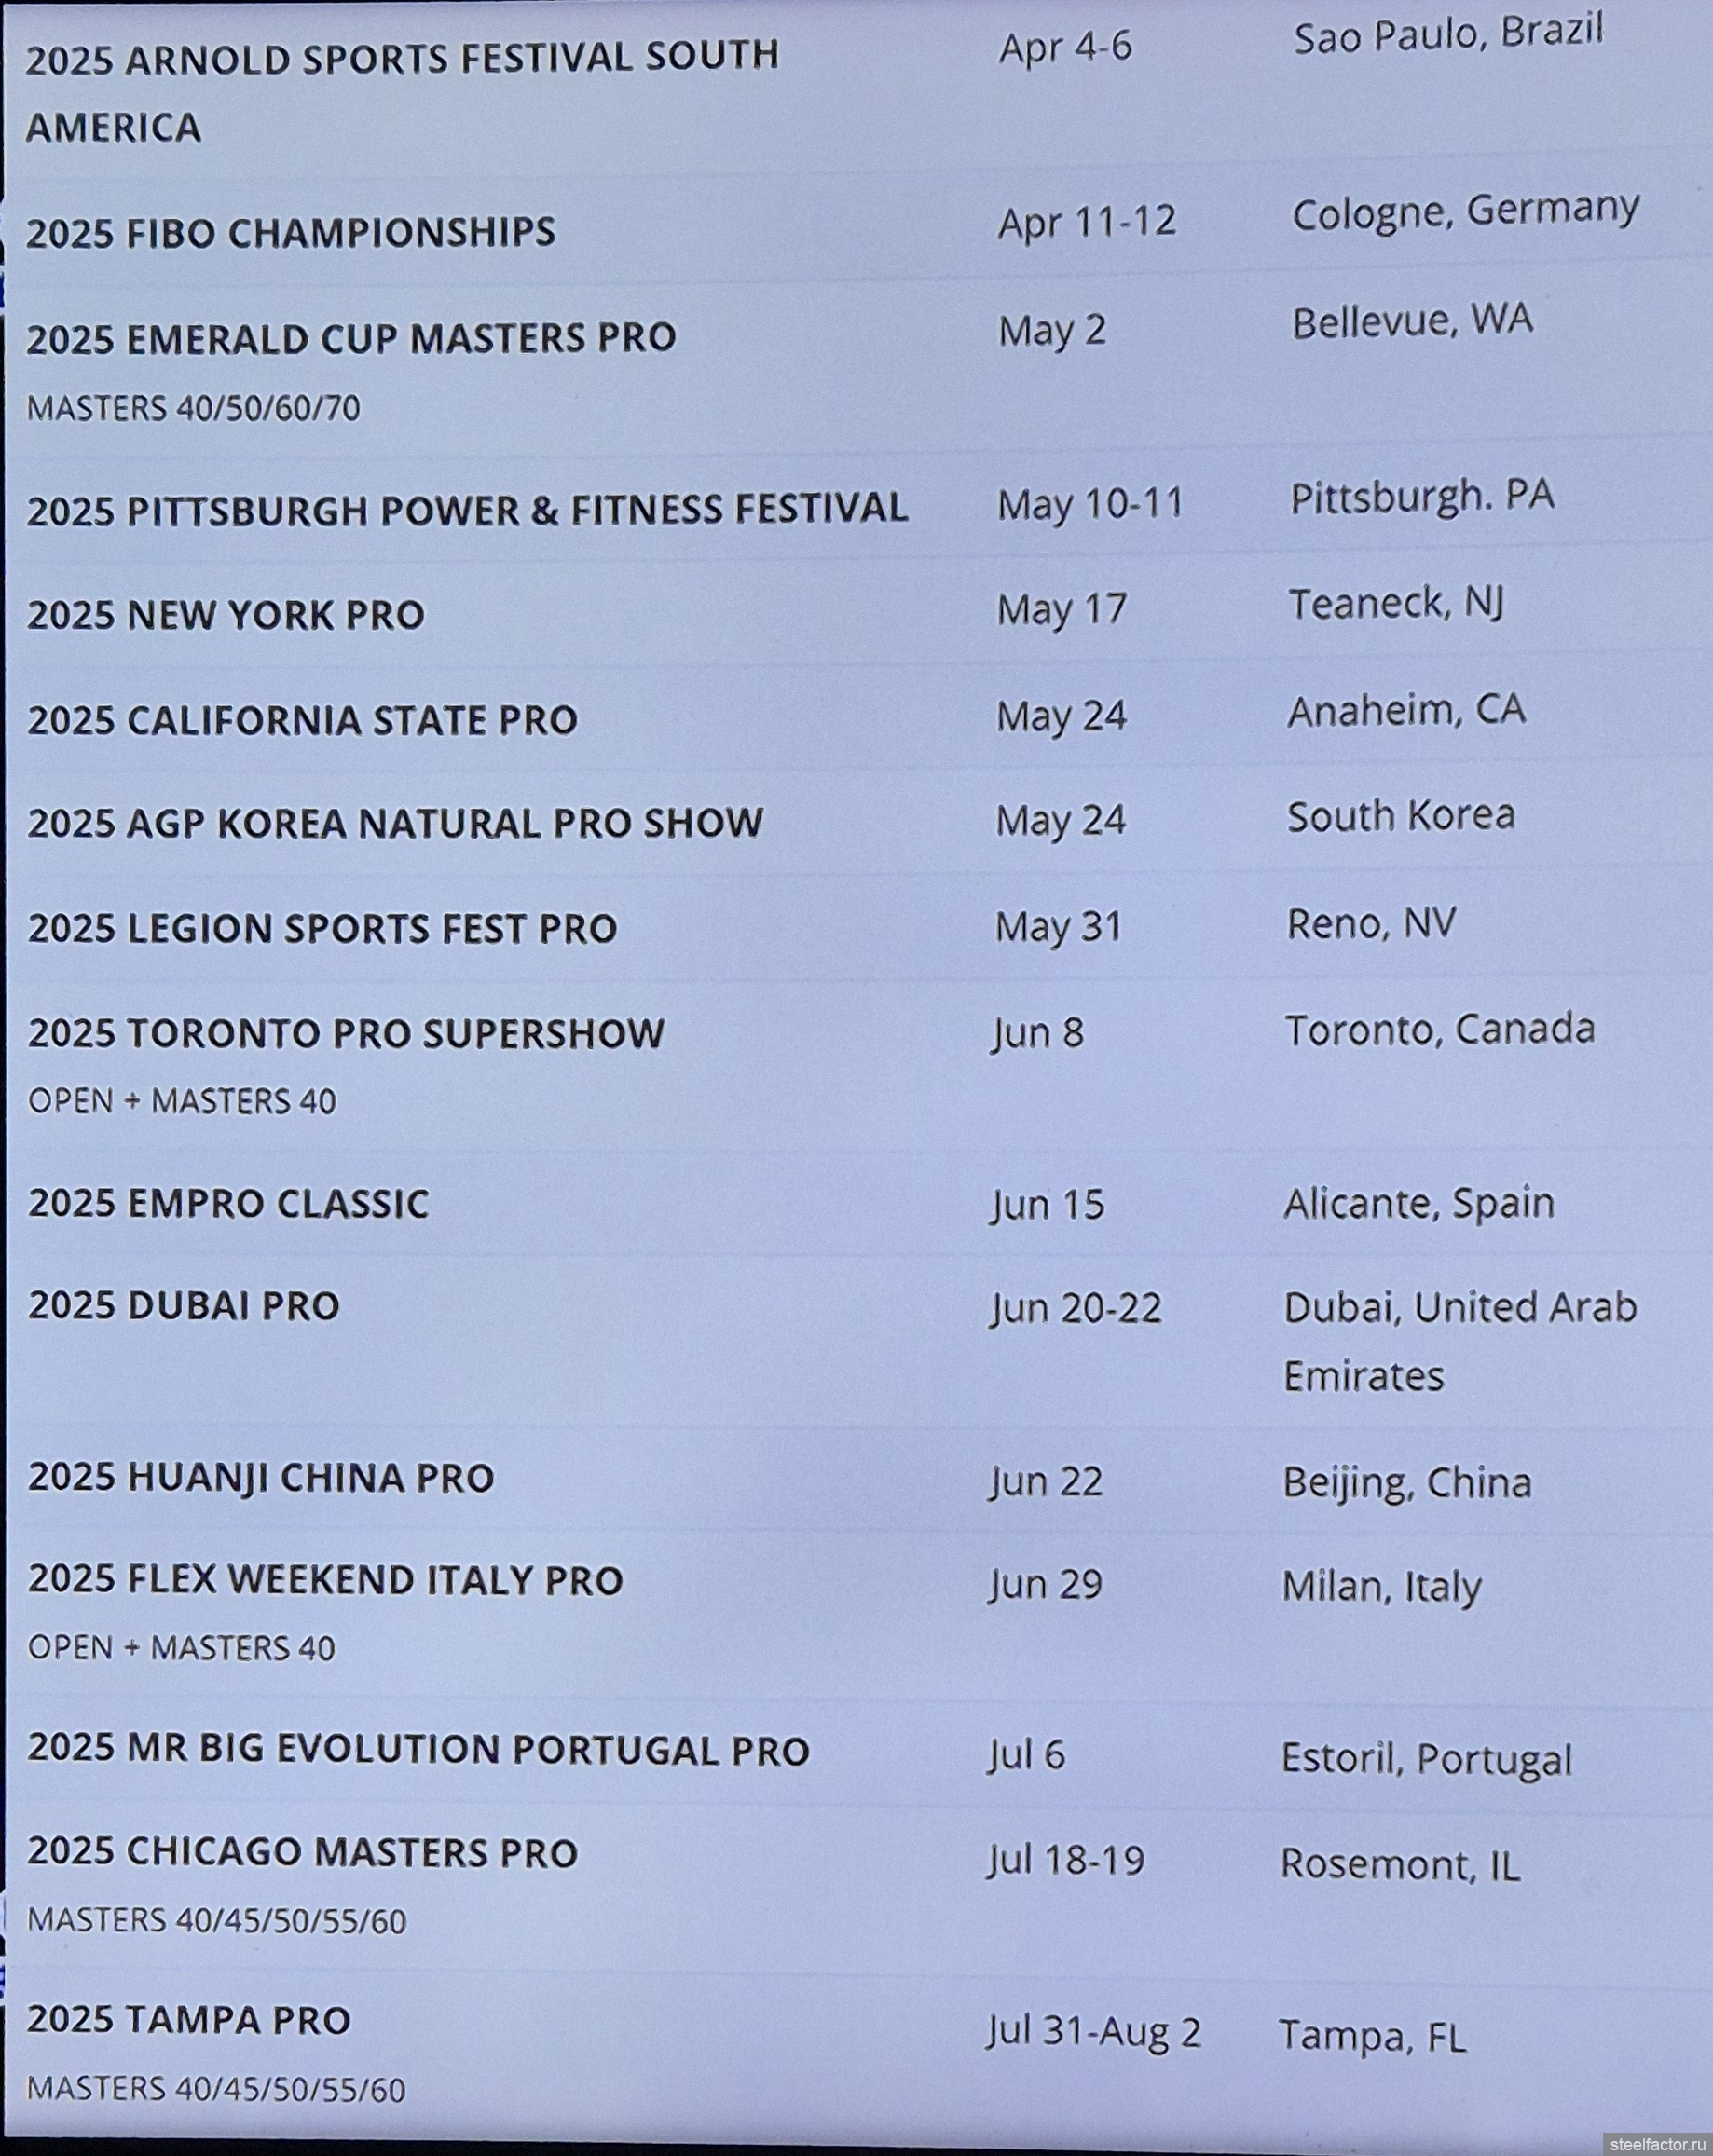Open 2025 California State Pro details
The image size is (1713, 2156).
(302, 720)
